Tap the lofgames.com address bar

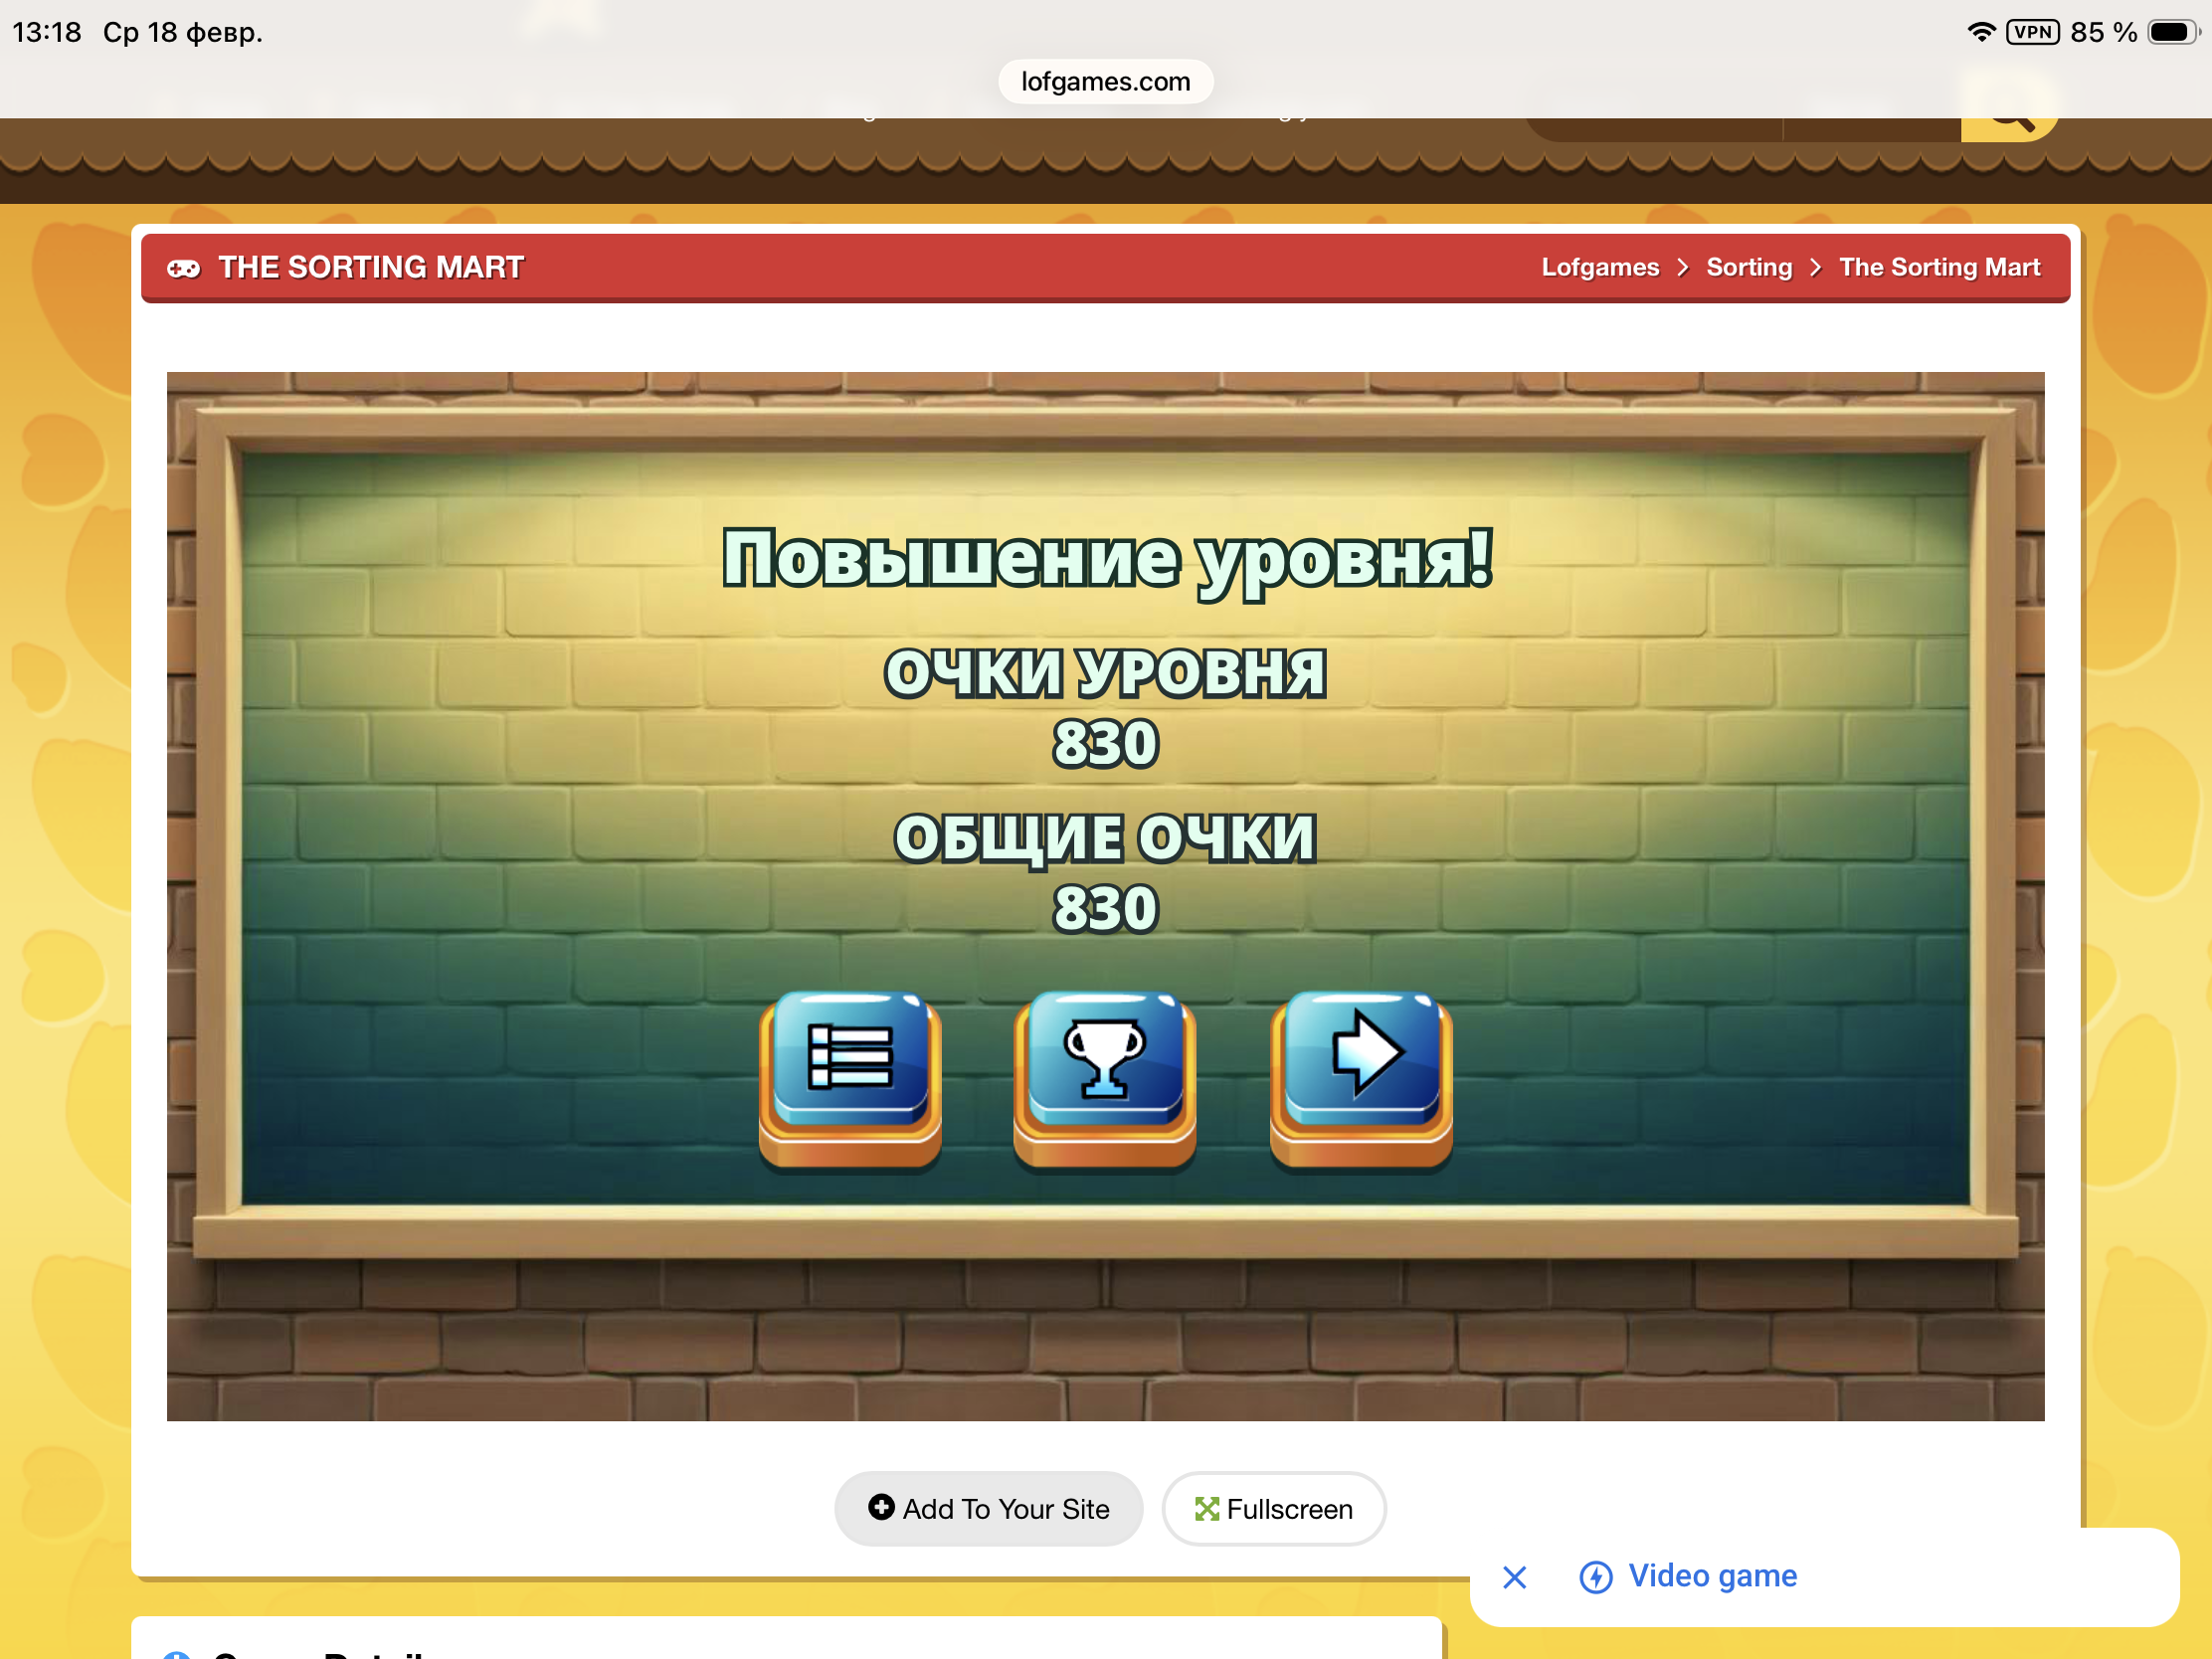(x=1105, y=81)
